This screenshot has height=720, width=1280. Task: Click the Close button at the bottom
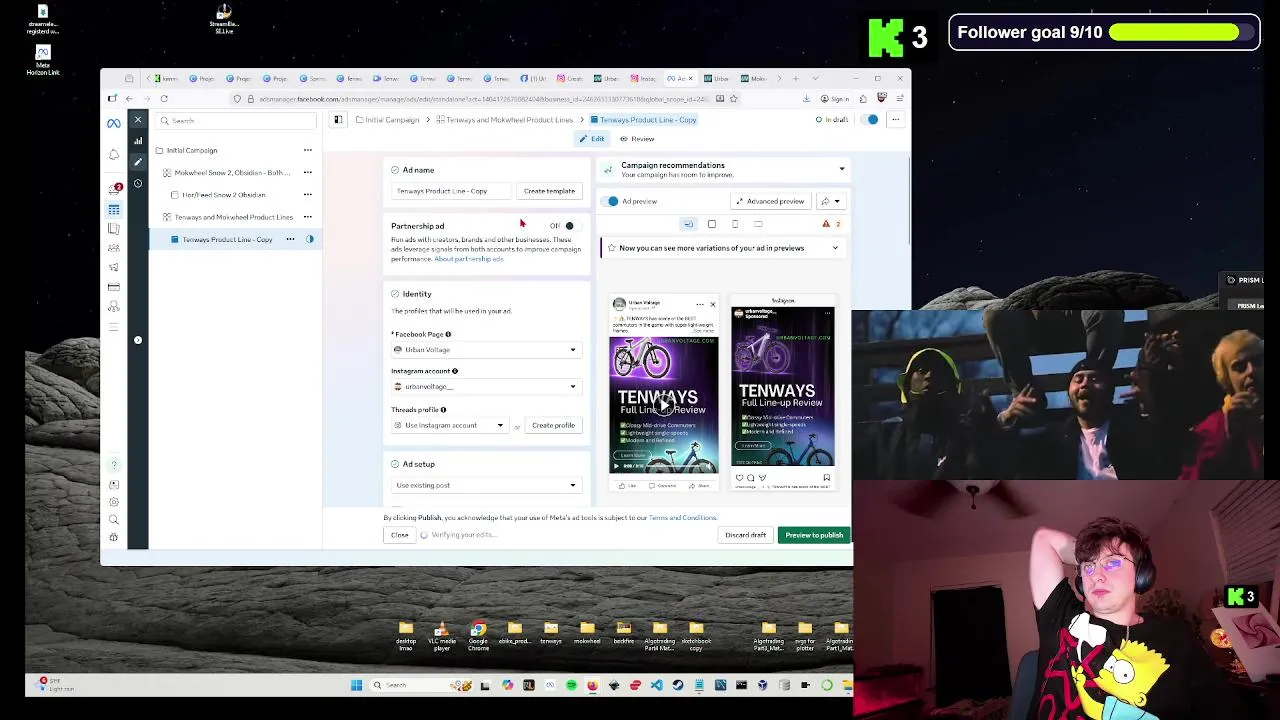[399, 535]
